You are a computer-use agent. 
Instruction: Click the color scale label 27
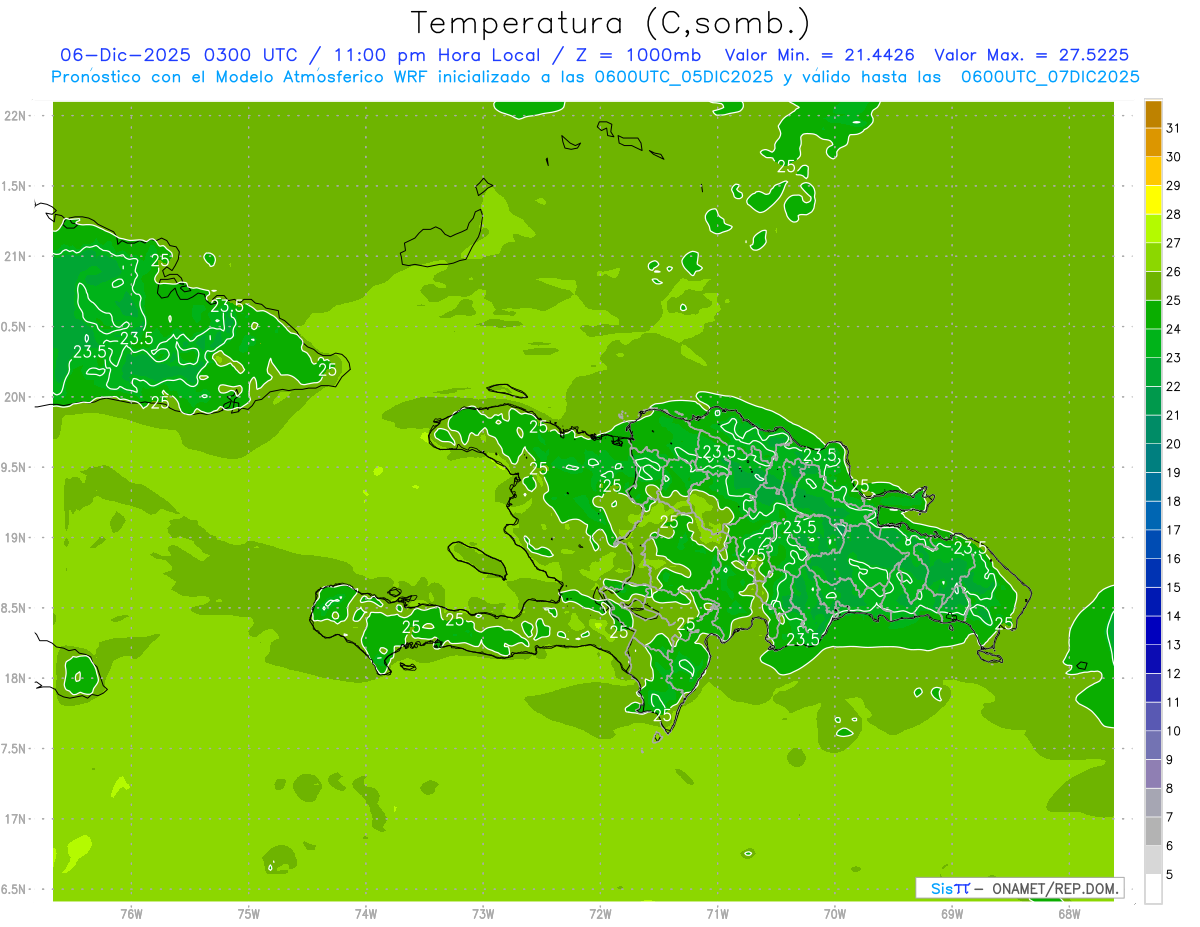1173,243
